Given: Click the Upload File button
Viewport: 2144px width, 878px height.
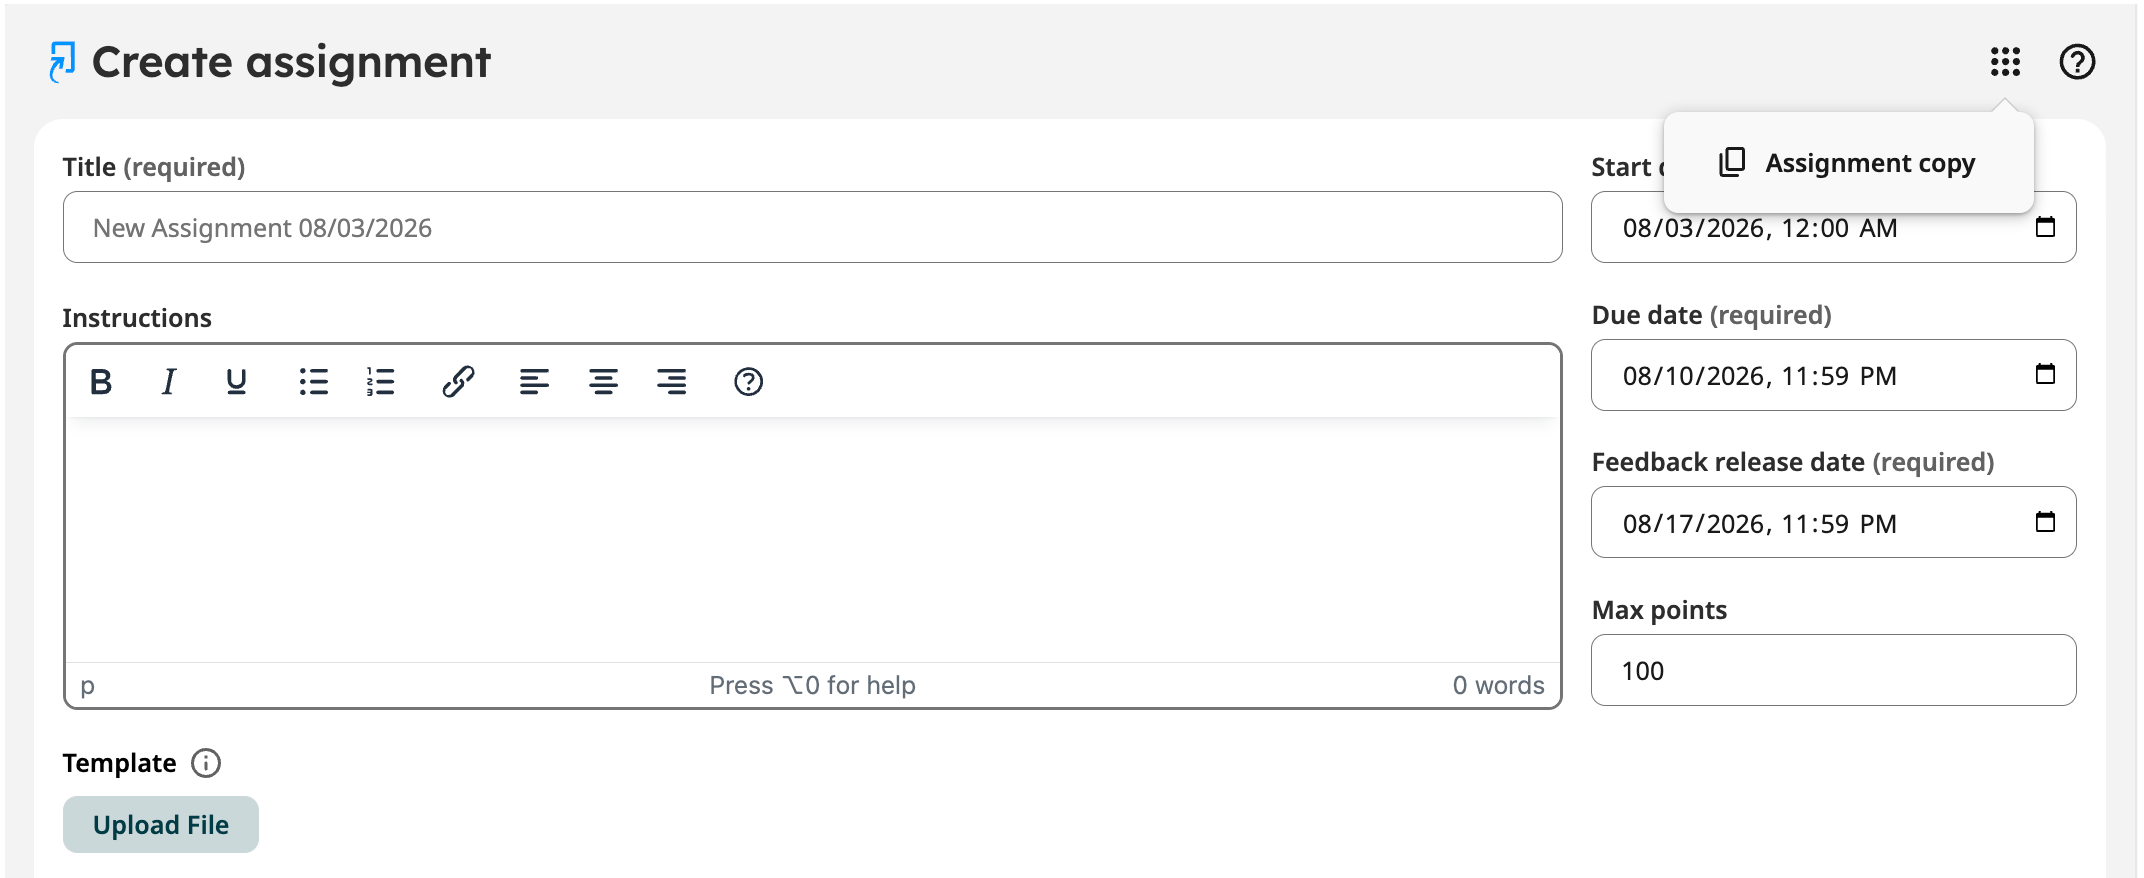Looking at the screenshot, I should point(161,824).
